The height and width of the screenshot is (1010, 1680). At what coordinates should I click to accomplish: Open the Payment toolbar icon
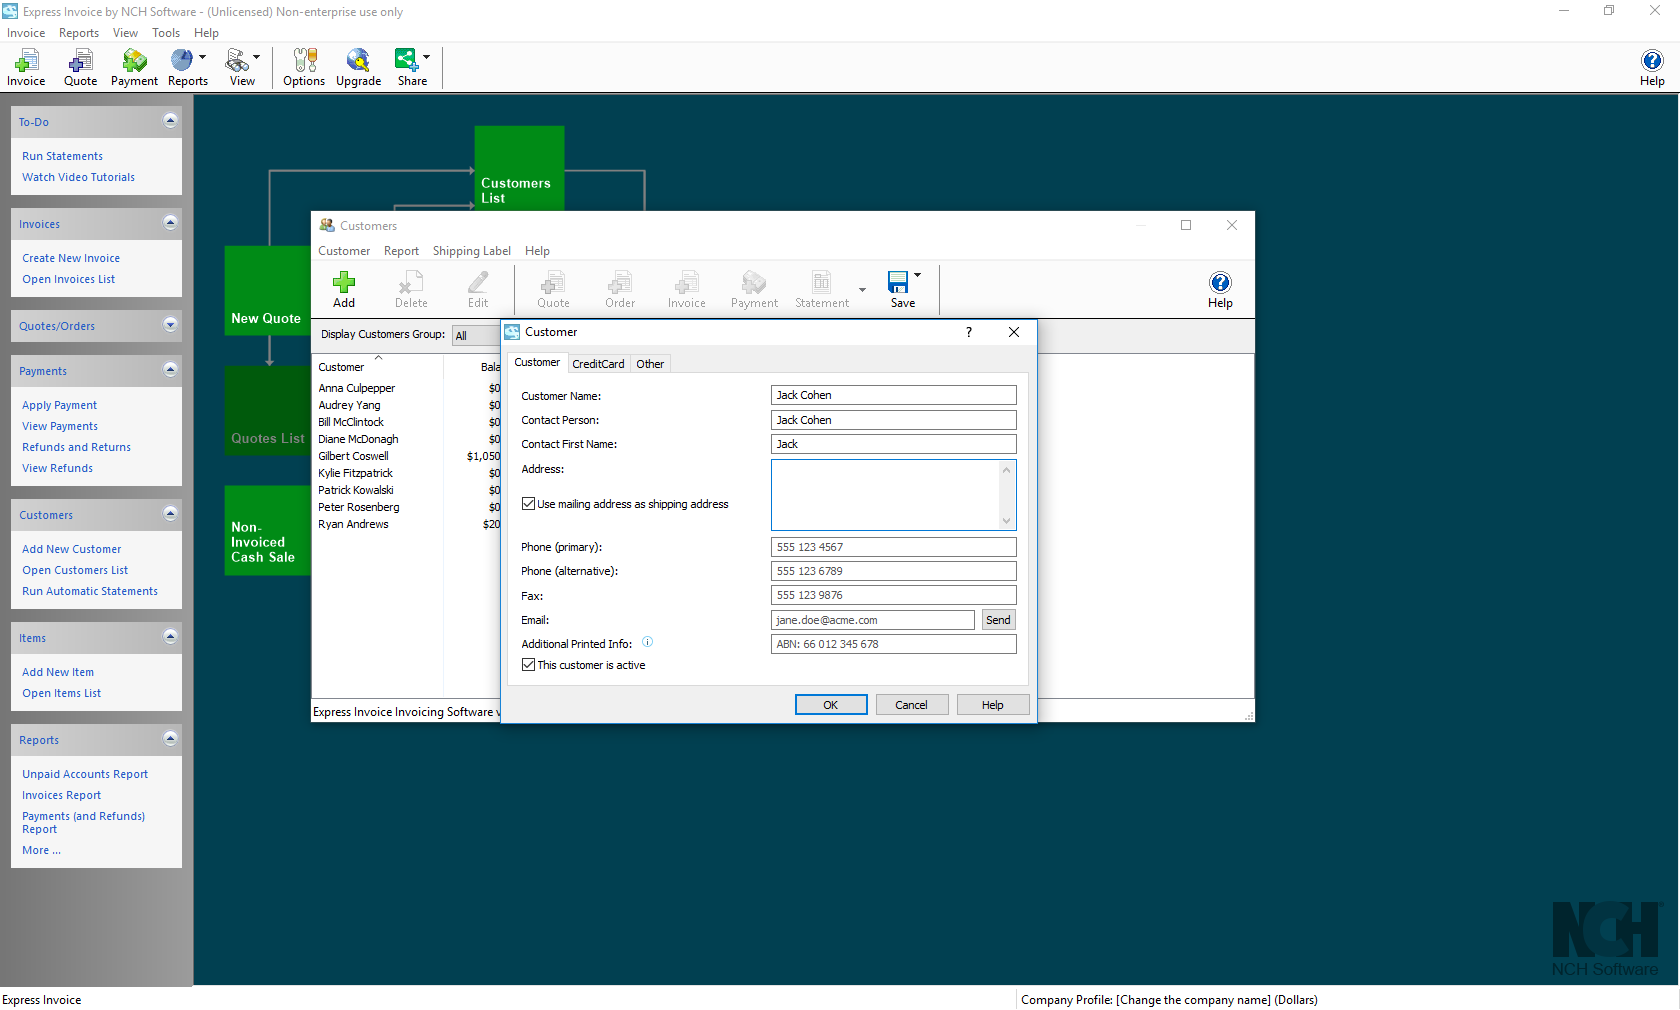pyautogui.click(x=134, y=68)
